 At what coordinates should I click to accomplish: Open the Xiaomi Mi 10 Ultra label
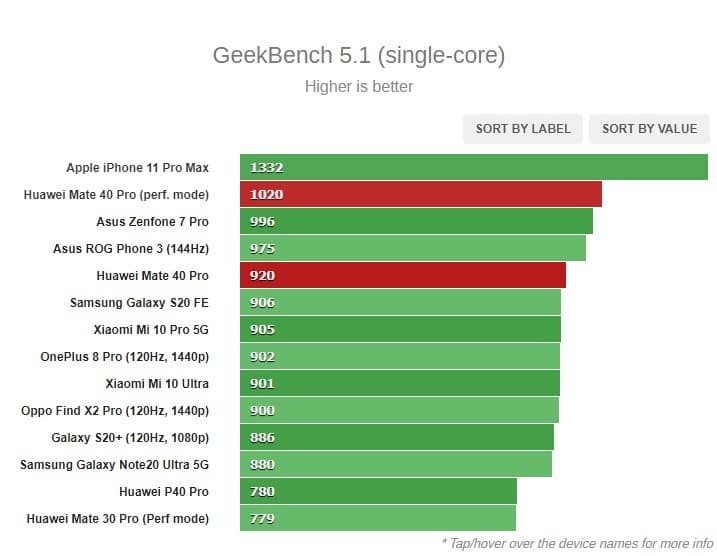[157, 384]
